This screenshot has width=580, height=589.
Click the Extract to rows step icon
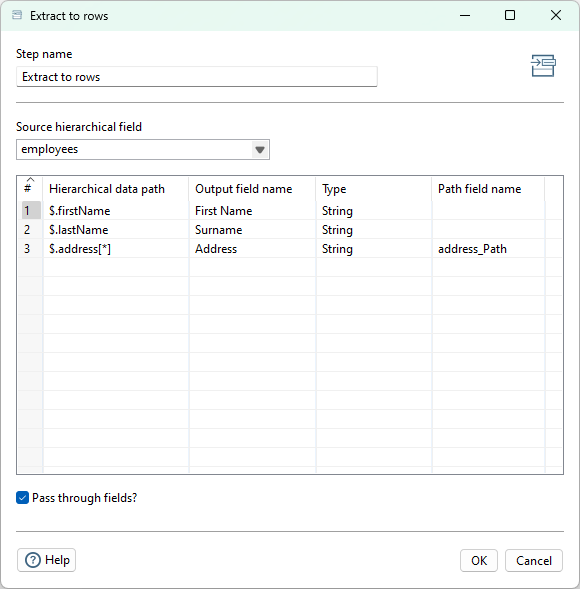(x=543, y=66)
